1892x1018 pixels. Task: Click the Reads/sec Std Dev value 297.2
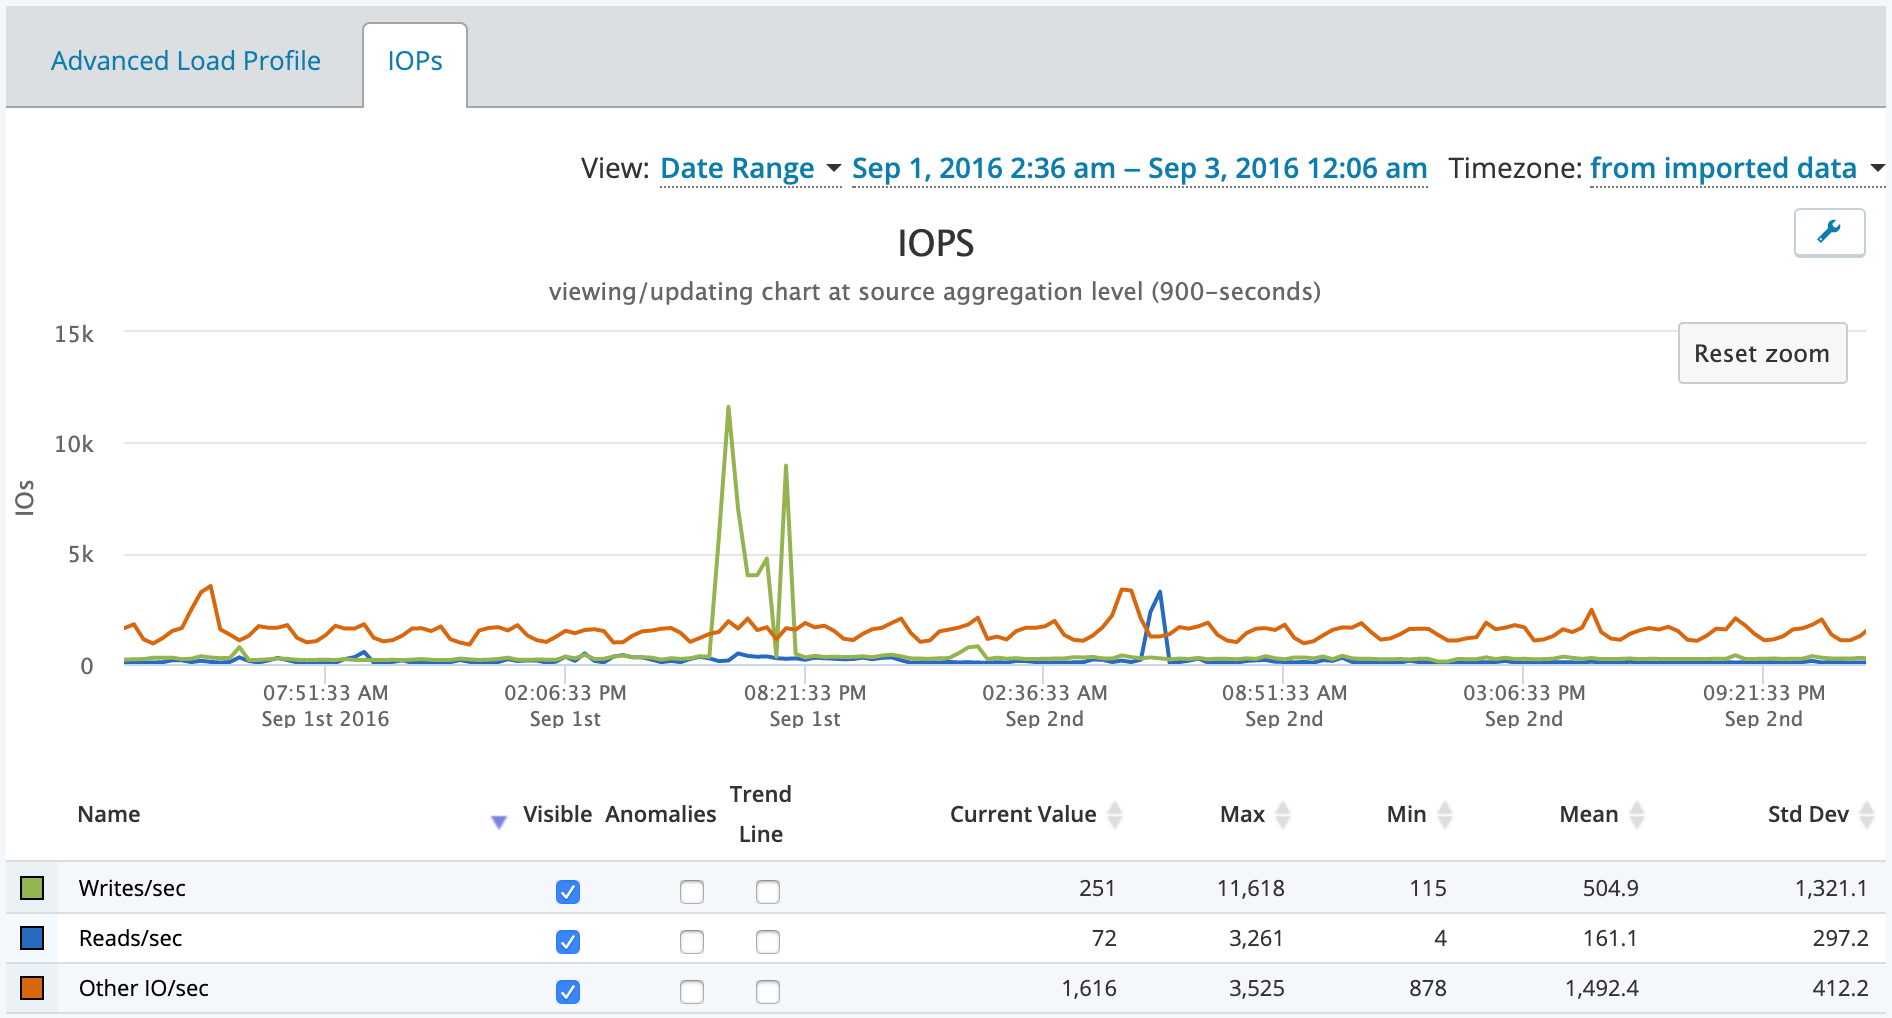(1840, 938)
